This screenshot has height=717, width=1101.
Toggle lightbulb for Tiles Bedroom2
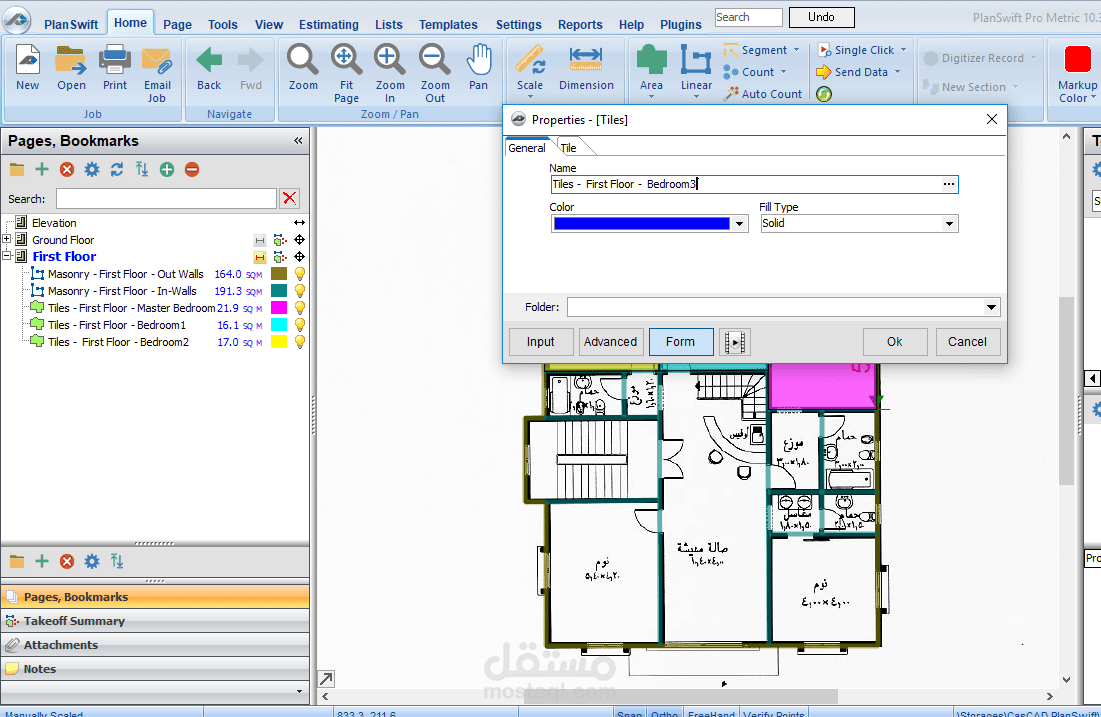[300, 342]
